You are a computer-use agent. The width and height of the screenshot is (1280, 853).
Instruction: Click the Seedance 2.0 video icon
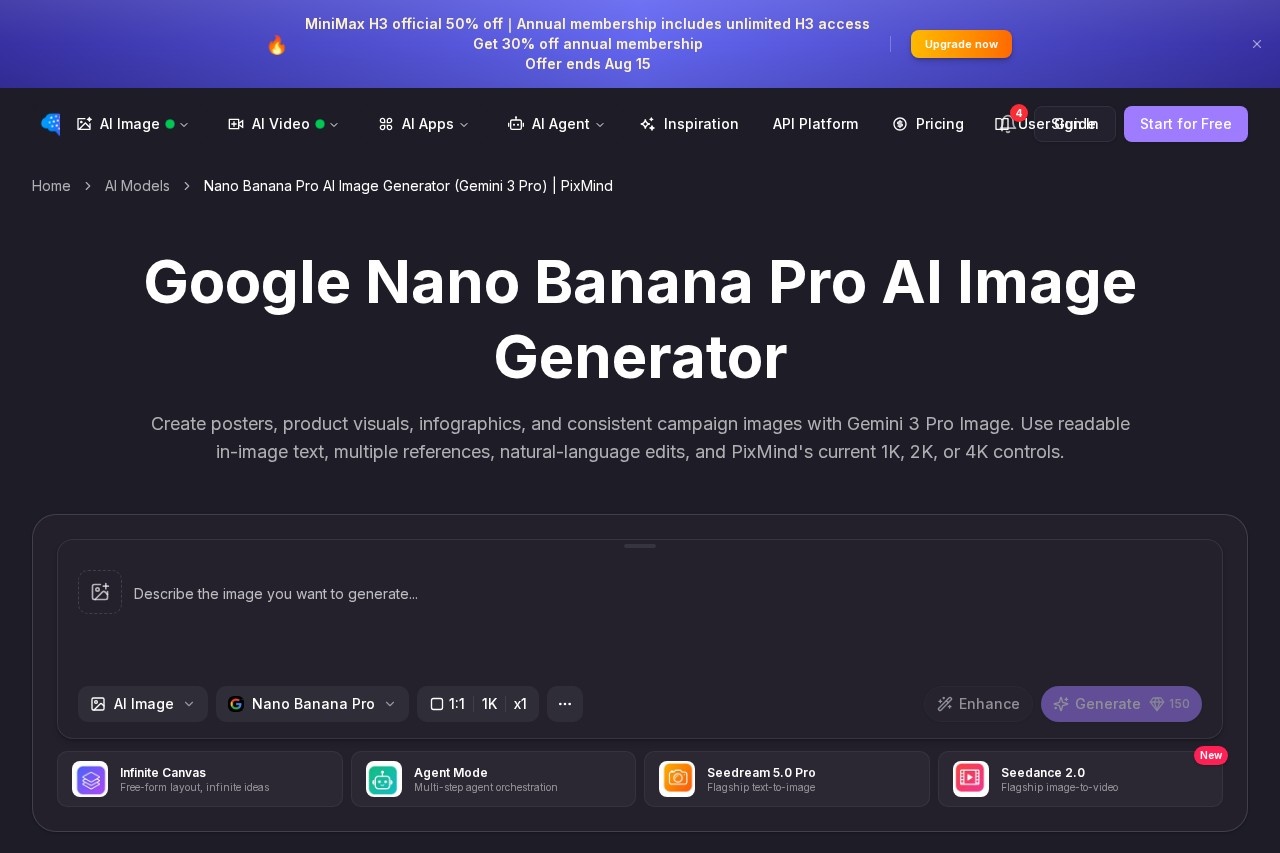click(971, 779)
